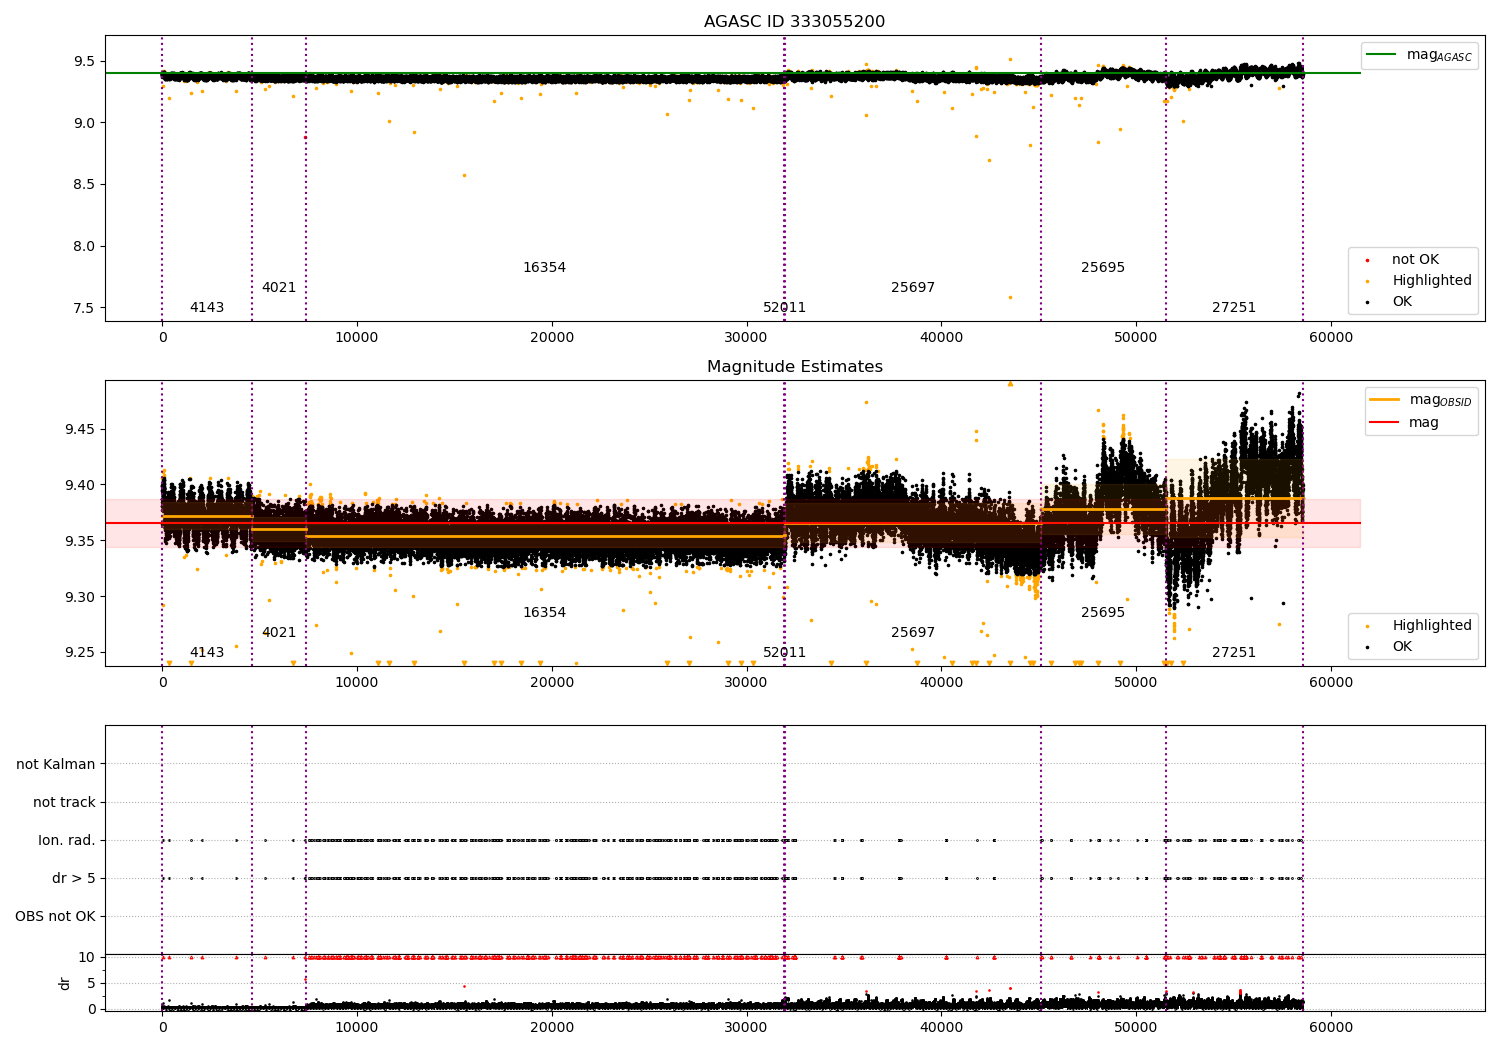Click 'Highlighted' legend entry in top plot
This screenshot has height=1050, width=1500.
pyautogui.click(x=1419, y=280)
